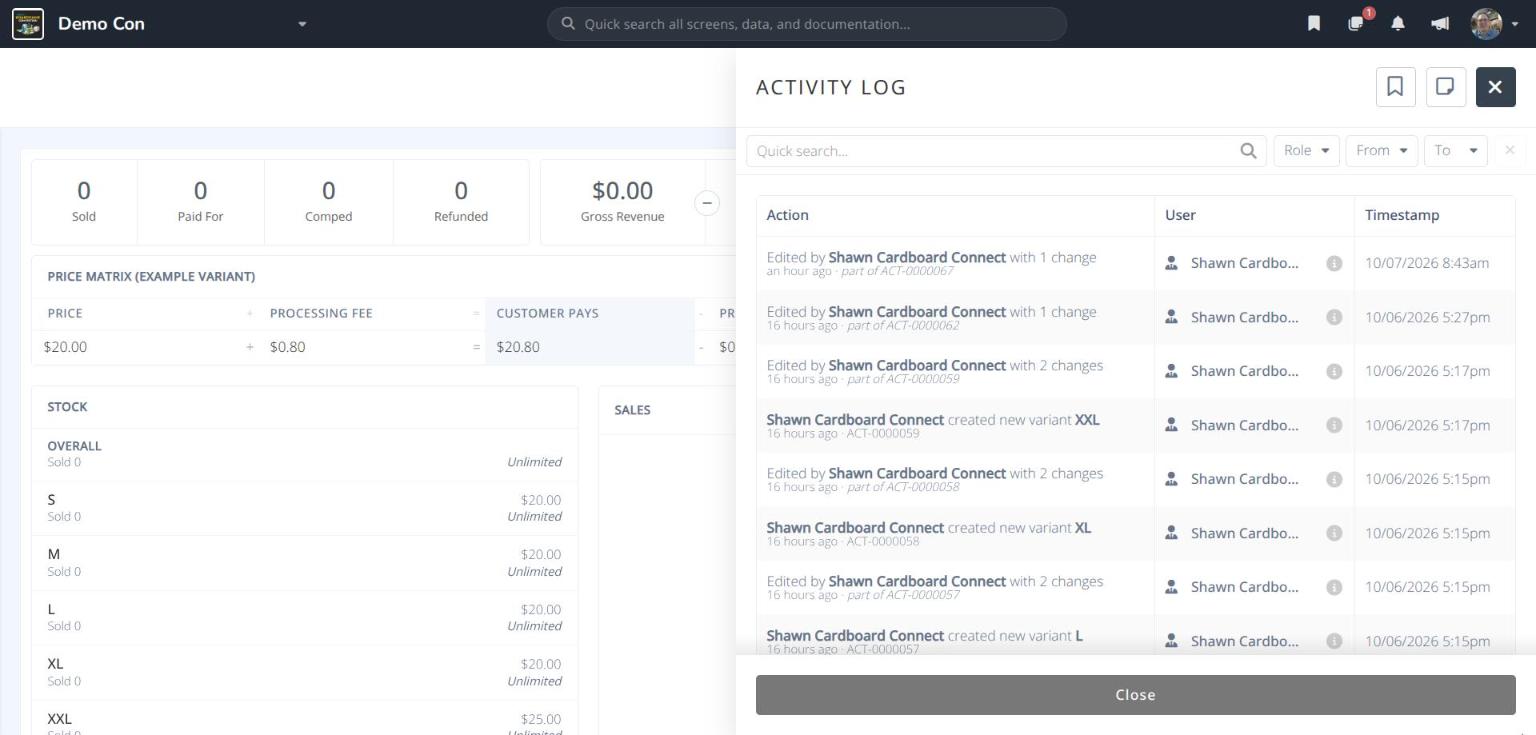Open the windows icon with red badge

[x=1356, y=23]
